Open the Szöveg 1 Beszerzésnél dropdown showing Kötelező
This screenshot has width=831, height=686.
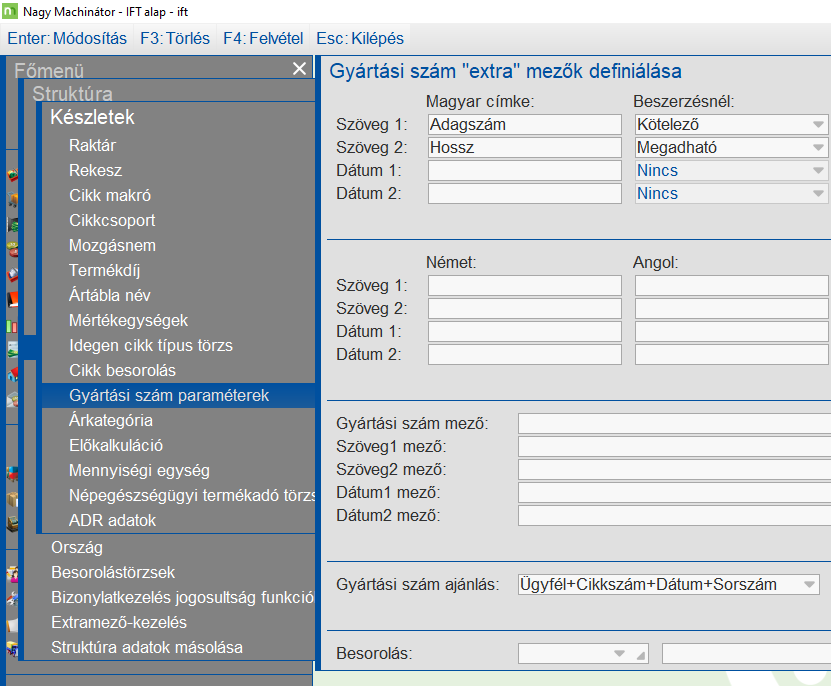click(x=732, y=125)
